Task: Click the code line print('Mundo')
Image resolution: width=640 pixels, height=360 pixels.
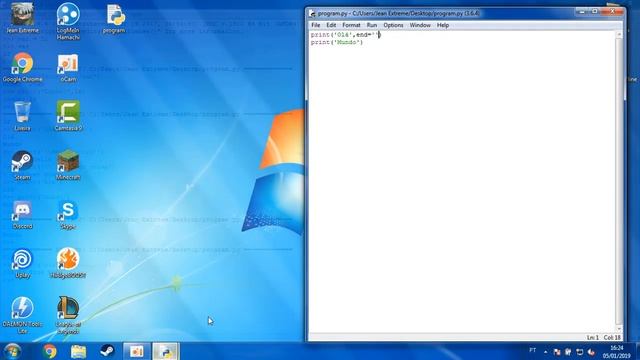Action: [x=337, y=42]
